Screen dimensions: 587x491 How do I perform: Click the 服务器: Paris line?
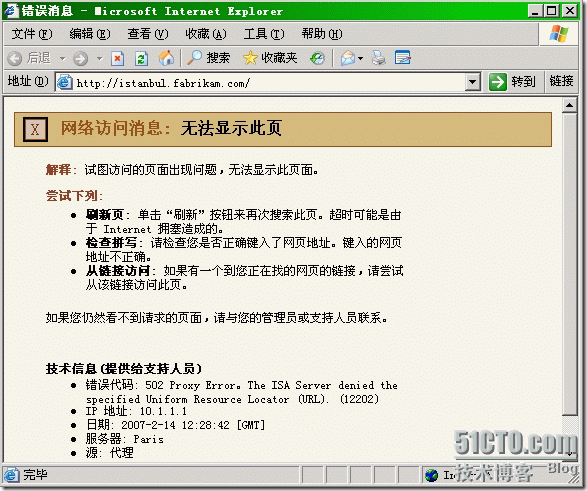125,439
